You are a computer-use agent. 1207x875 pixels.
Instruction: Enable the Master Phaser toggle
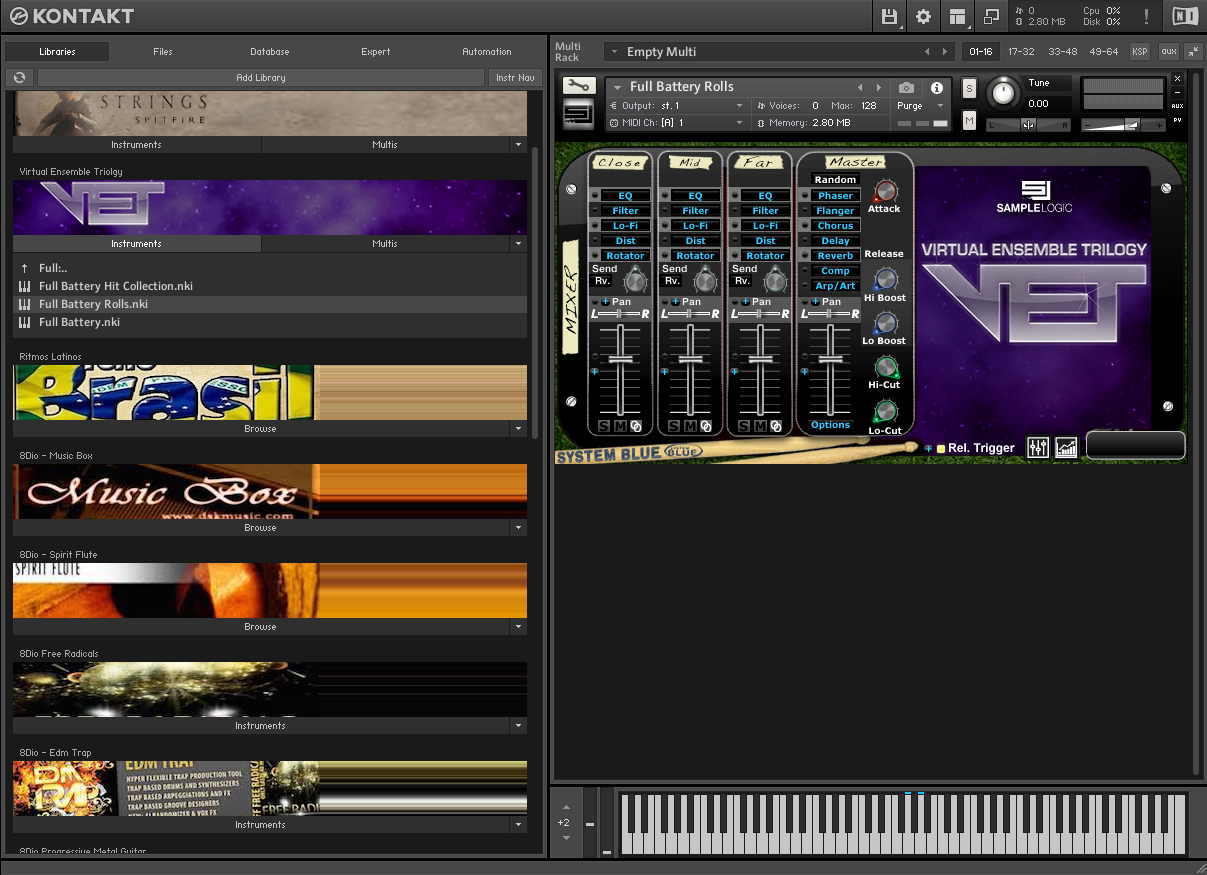tap(805, 196)
